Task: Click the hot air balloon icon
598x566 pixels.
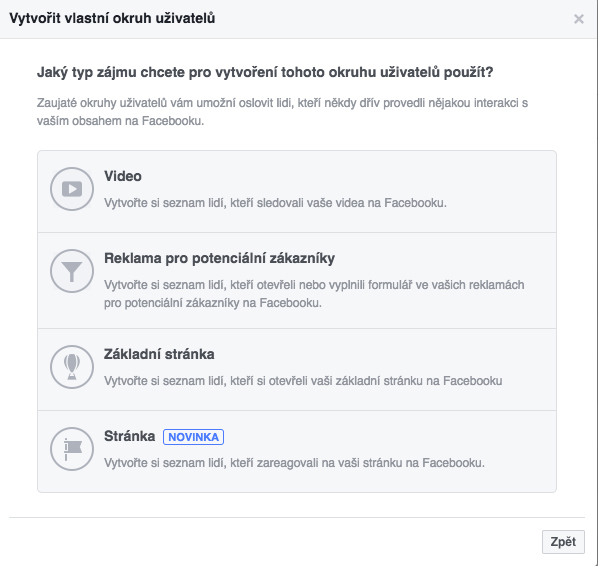Action: click(x=72, y=367)
